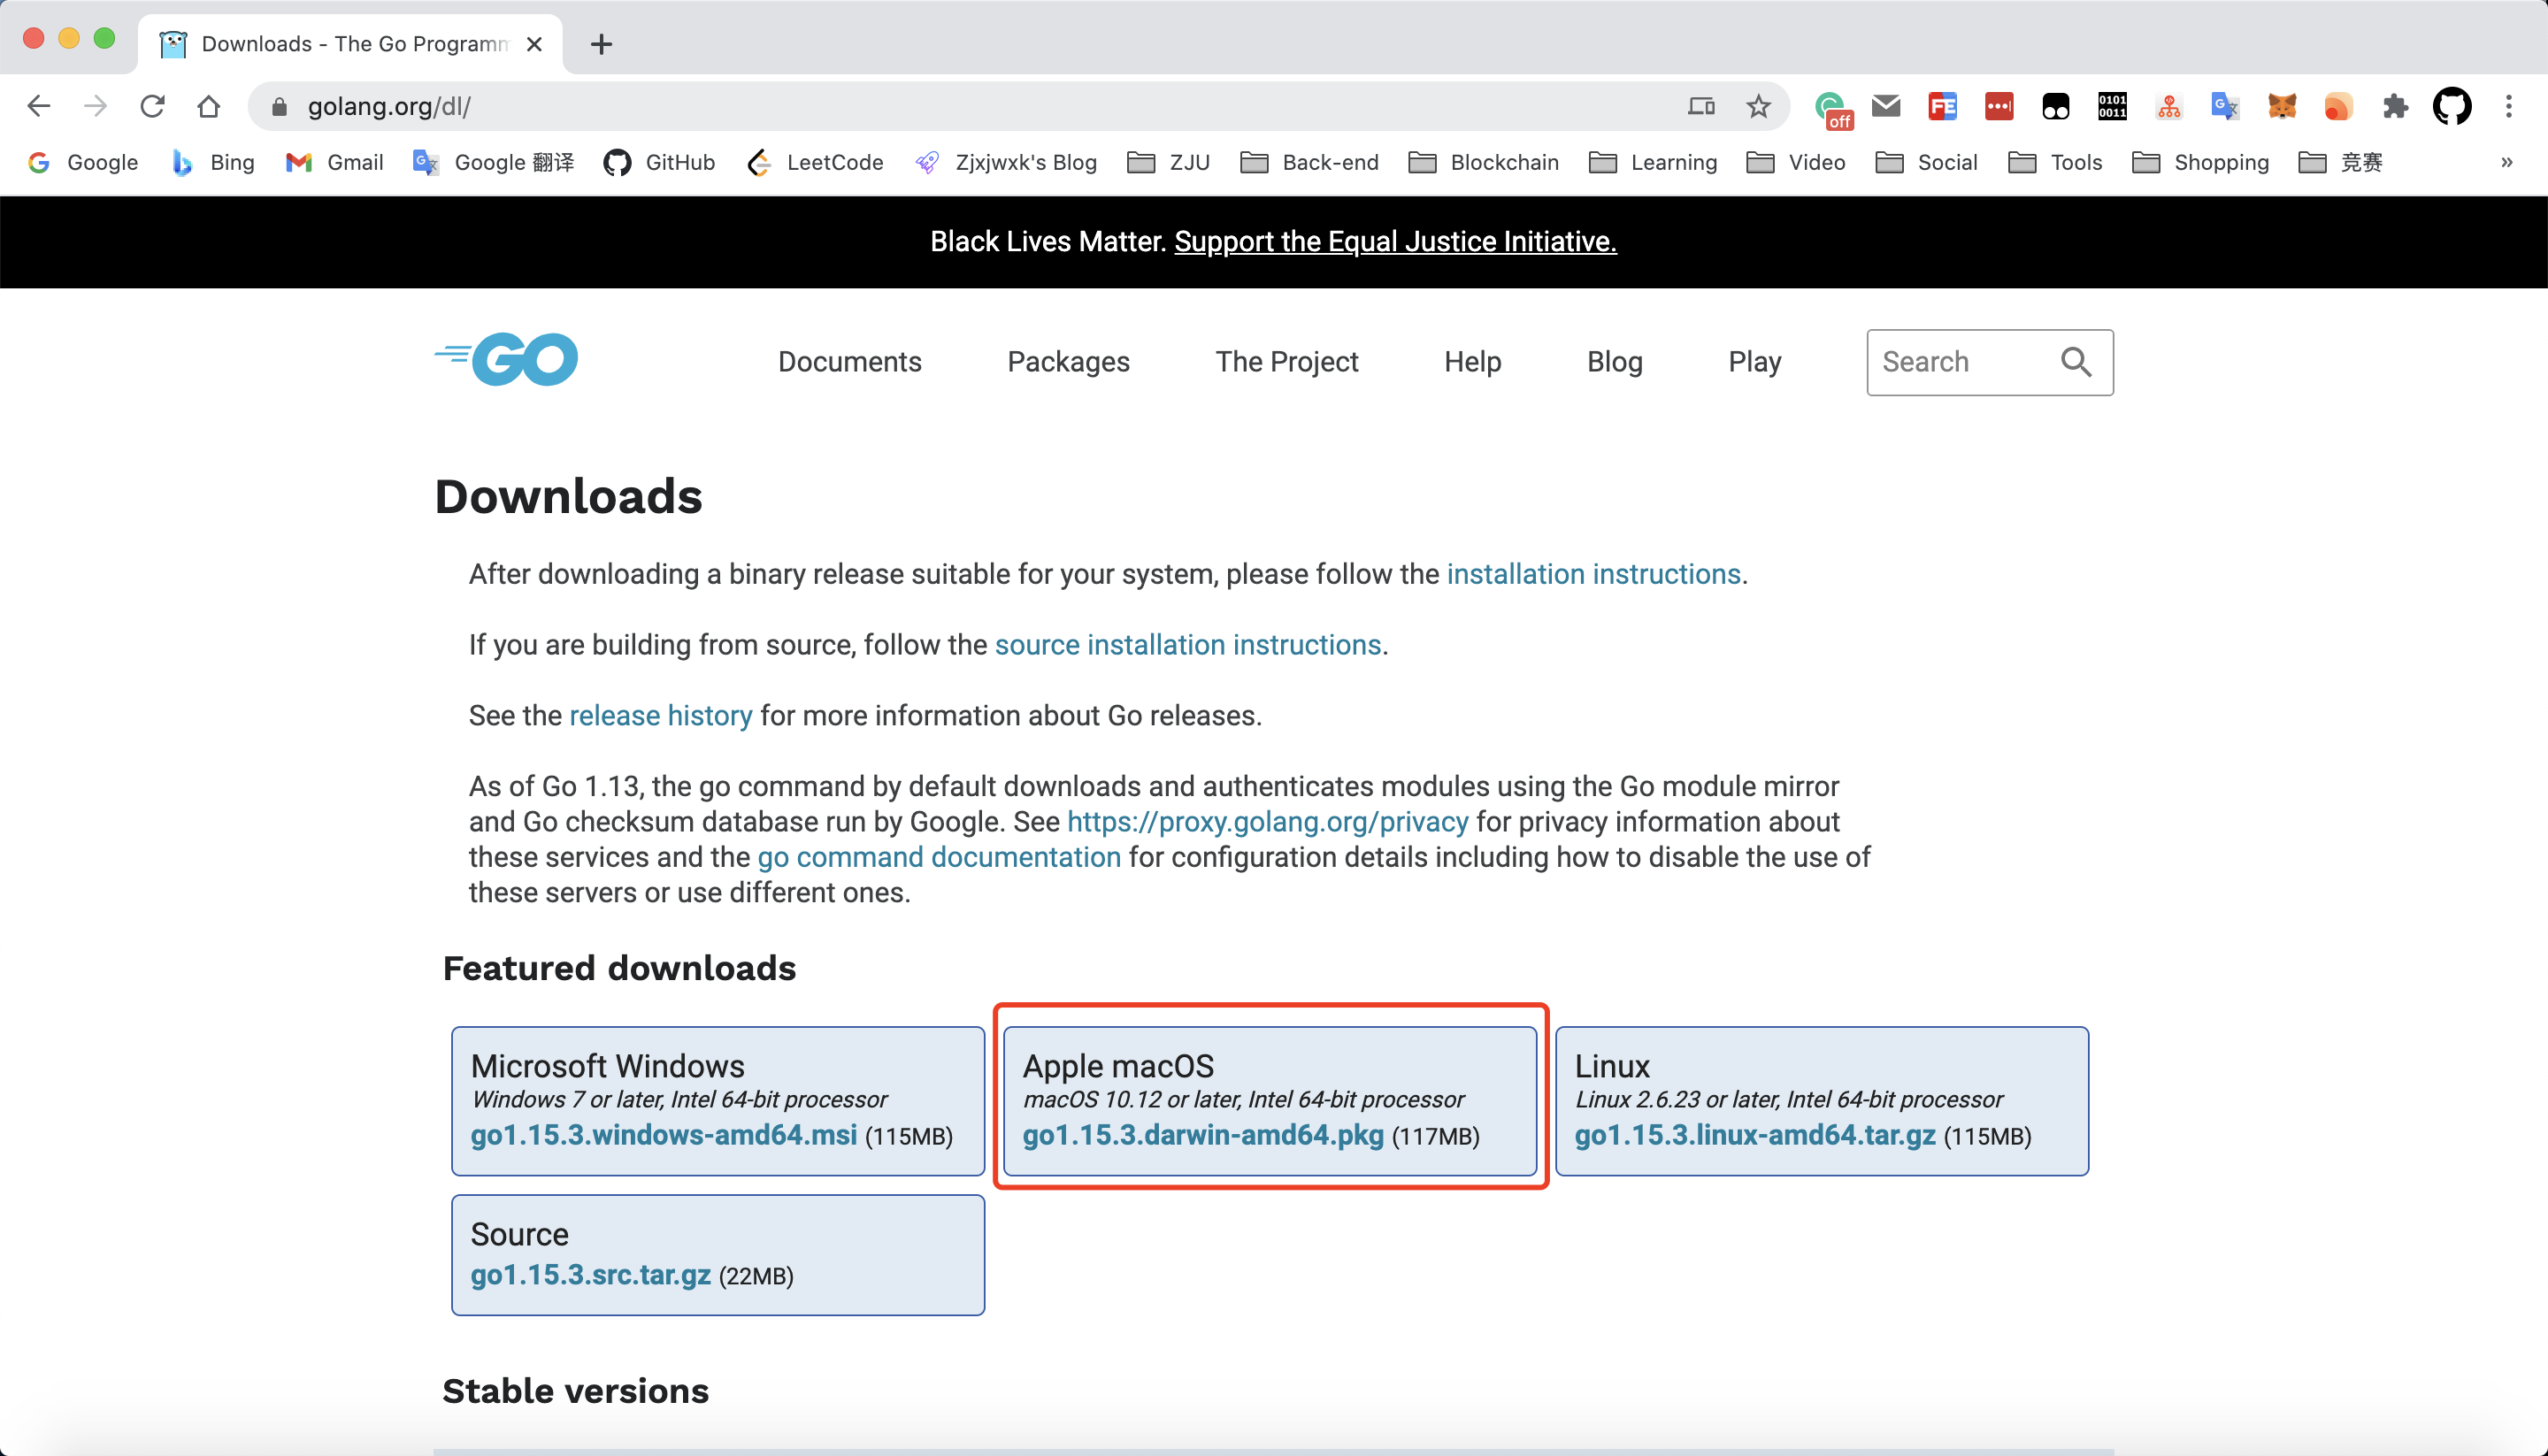This screenshot has height=1456, width=2548.
Task: Click the padlock site info icon
Action: (279, 107)
